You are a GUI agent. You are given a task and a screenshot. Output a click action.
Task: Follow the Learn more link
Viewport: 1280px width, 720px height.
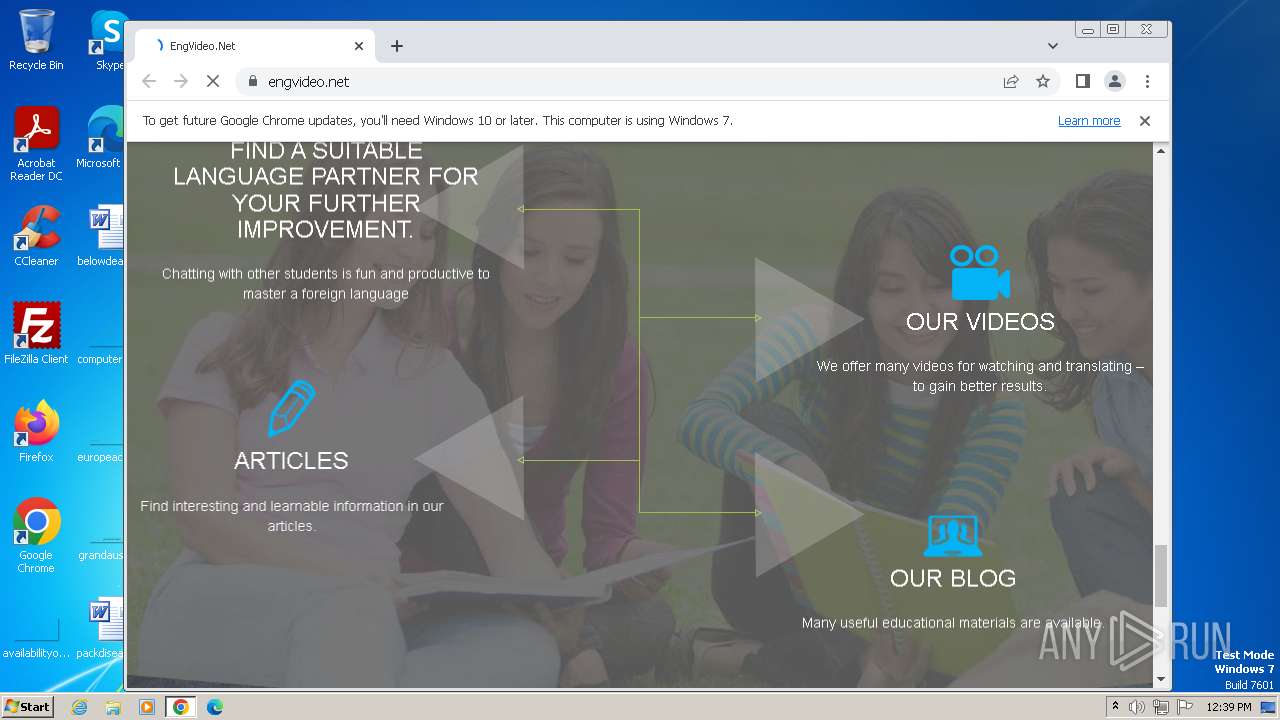1089,121
